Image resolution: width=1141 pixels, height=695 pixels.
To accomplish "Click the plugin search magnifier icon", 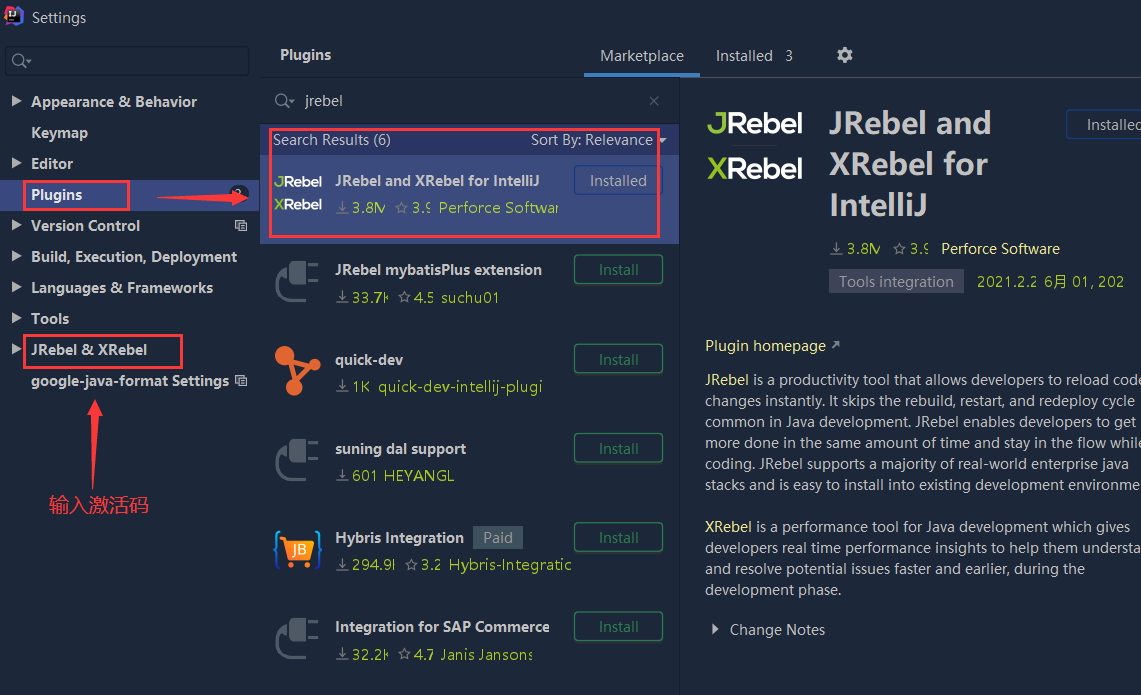I will pyautogui.click(x=284, y=100).
